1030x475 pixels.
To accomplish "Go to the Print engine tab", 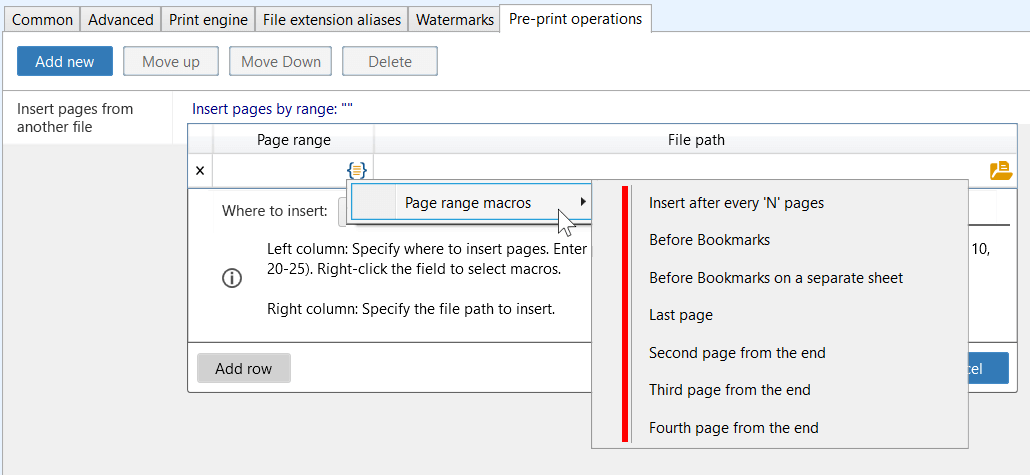I will [x=208, y=20].
